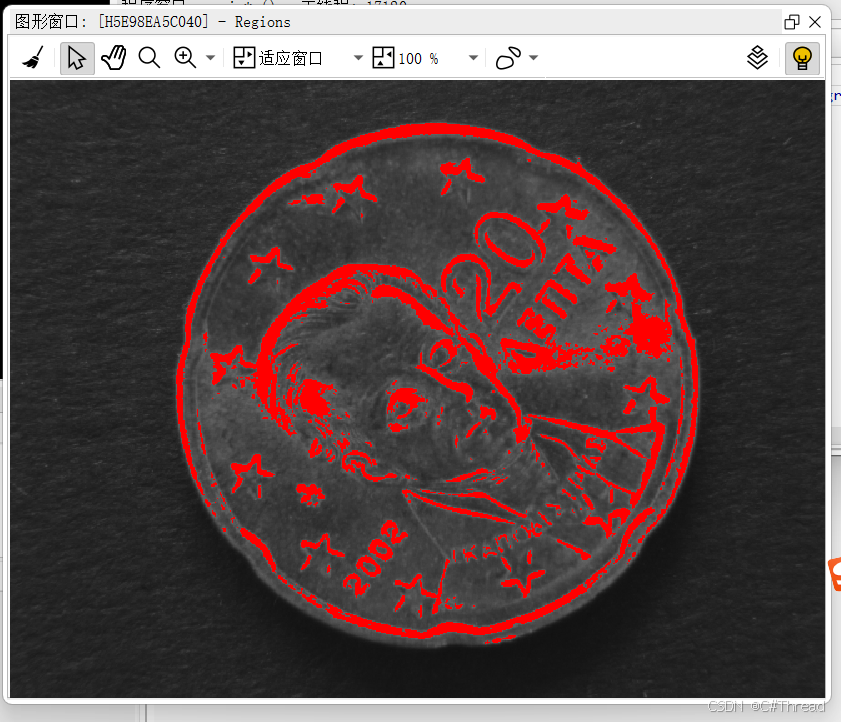Screen dimensions: 841x722
Task: Expand the ROI shape dropdown arrow
Action: pos(533,58)
